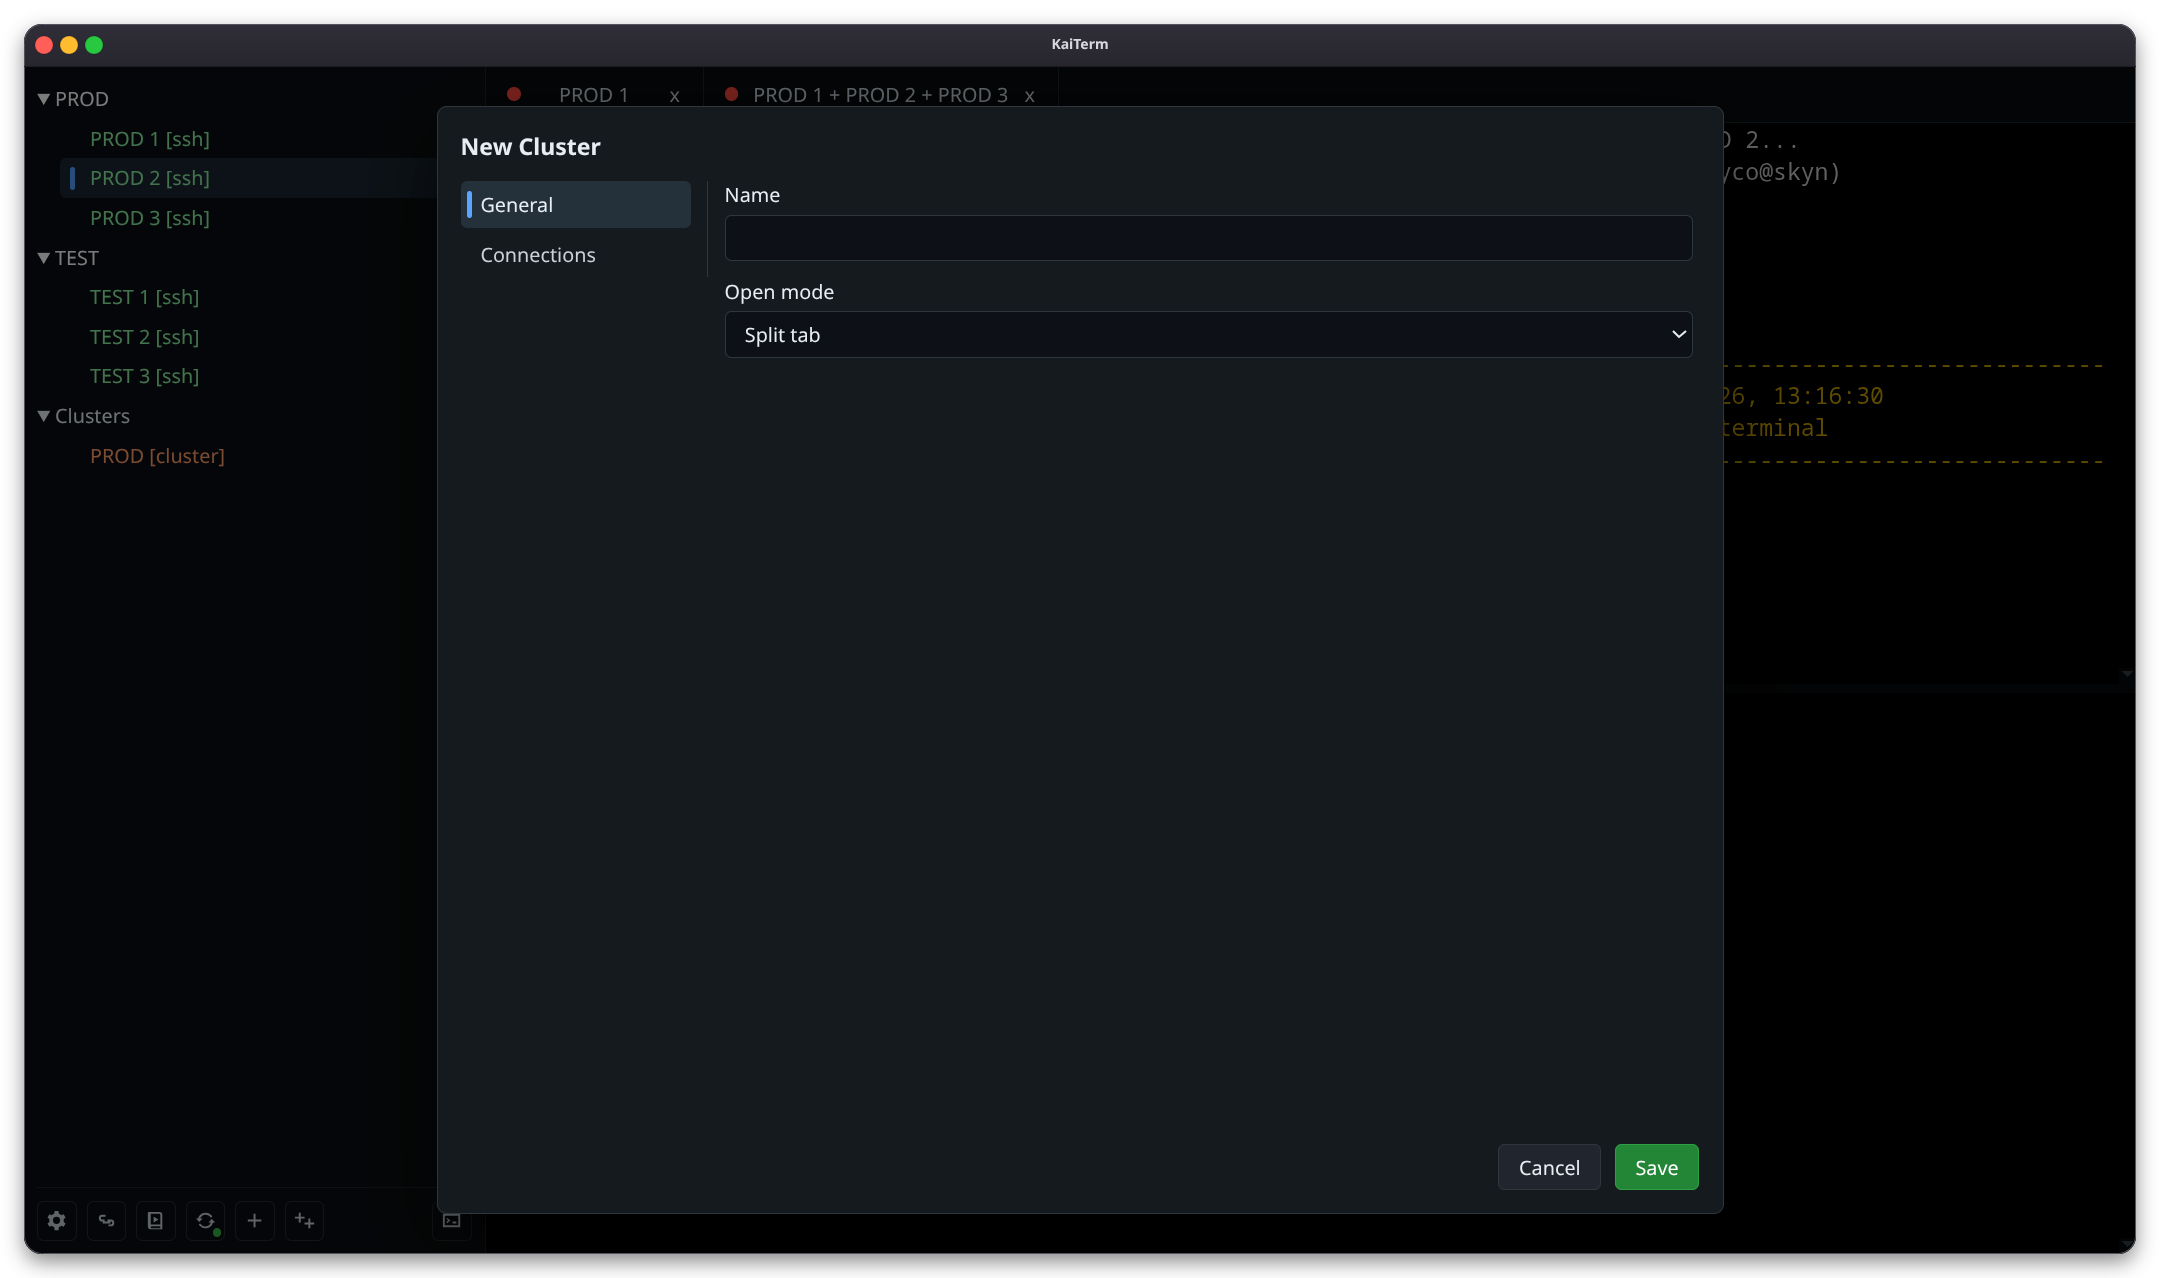Open the Open mode dropdown
Viewport: 2160px width, 1278px height.
1208,335
